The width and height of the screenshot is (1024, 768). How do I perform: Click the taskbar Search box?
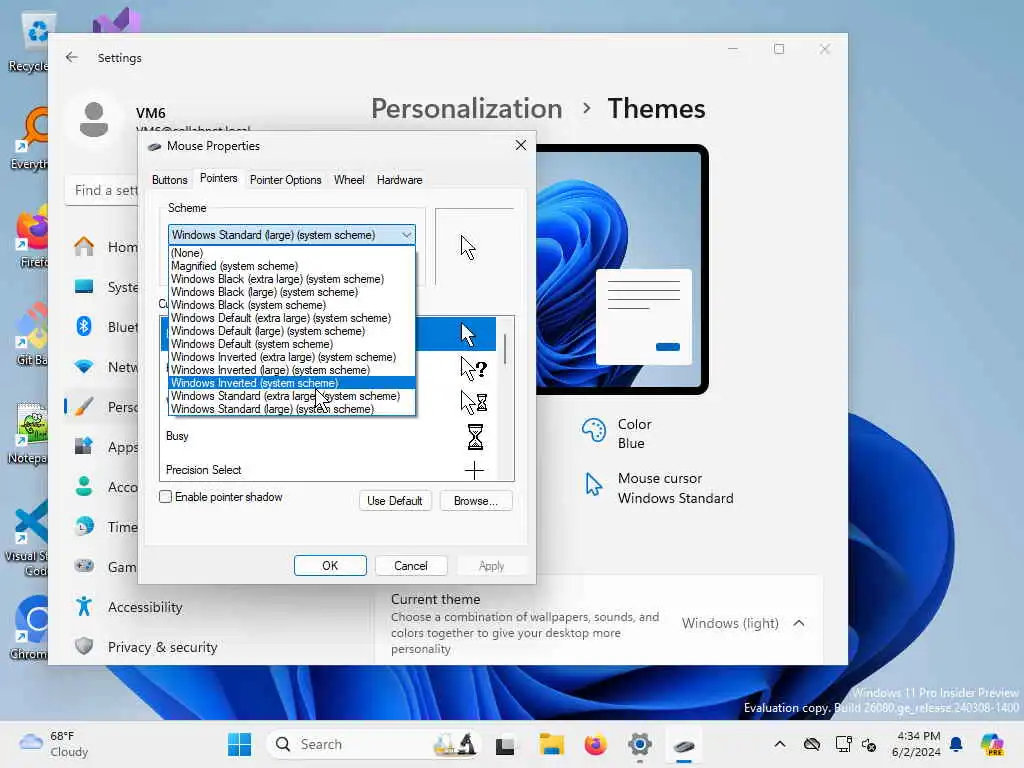(373, 744)
